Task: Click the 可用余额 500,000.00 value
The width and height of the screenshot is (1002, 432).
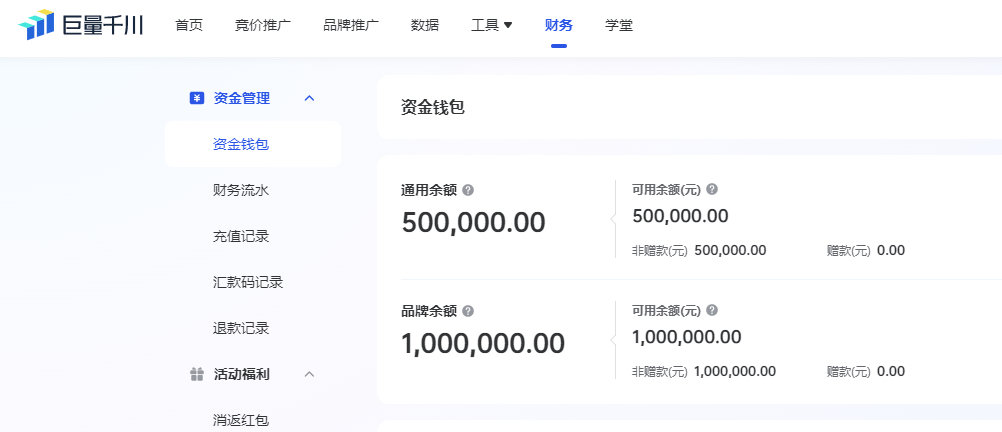Action: [x=681, y=217]
